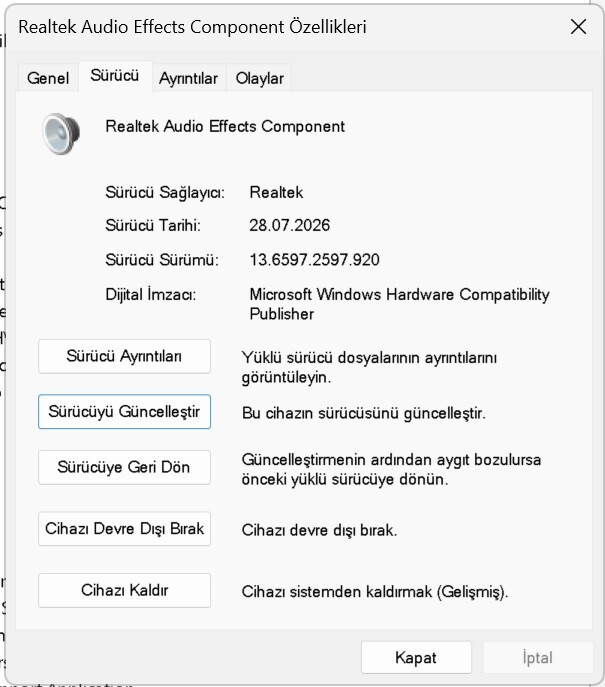The height and width of the screenshot is (687, 605).
Task: Open the Ayrıntılar tab
Action: (188, 78)
